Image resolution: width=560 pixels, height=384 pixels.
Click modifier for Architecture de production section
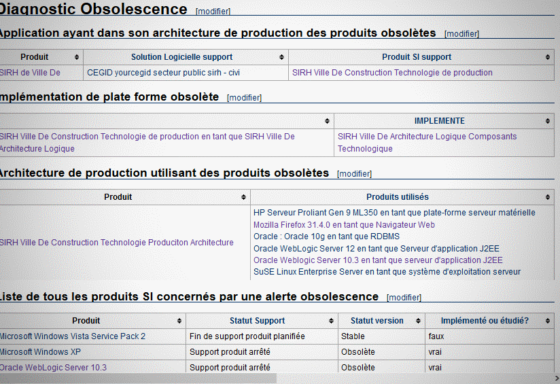(354, 174)
